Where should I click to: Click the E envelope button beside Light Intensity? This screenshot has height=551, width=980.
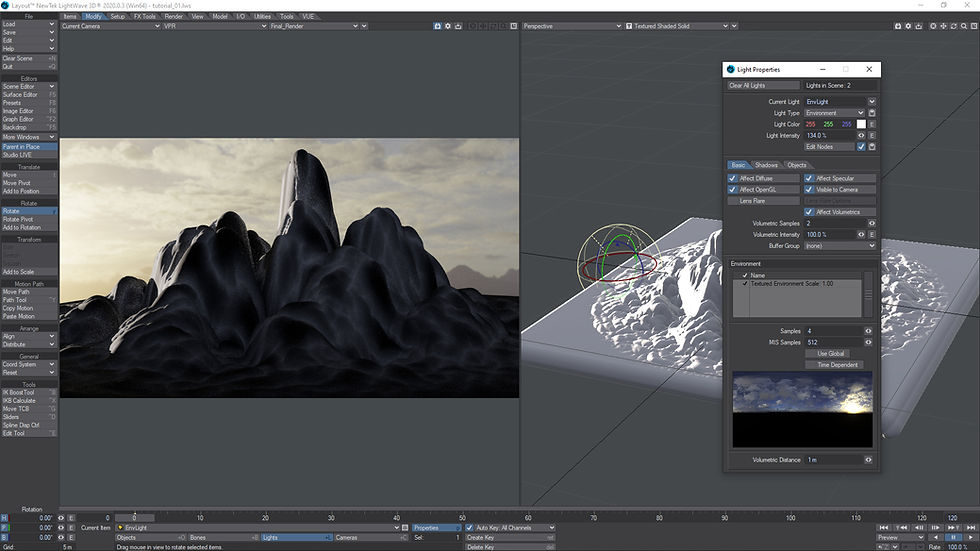[872, 135]
